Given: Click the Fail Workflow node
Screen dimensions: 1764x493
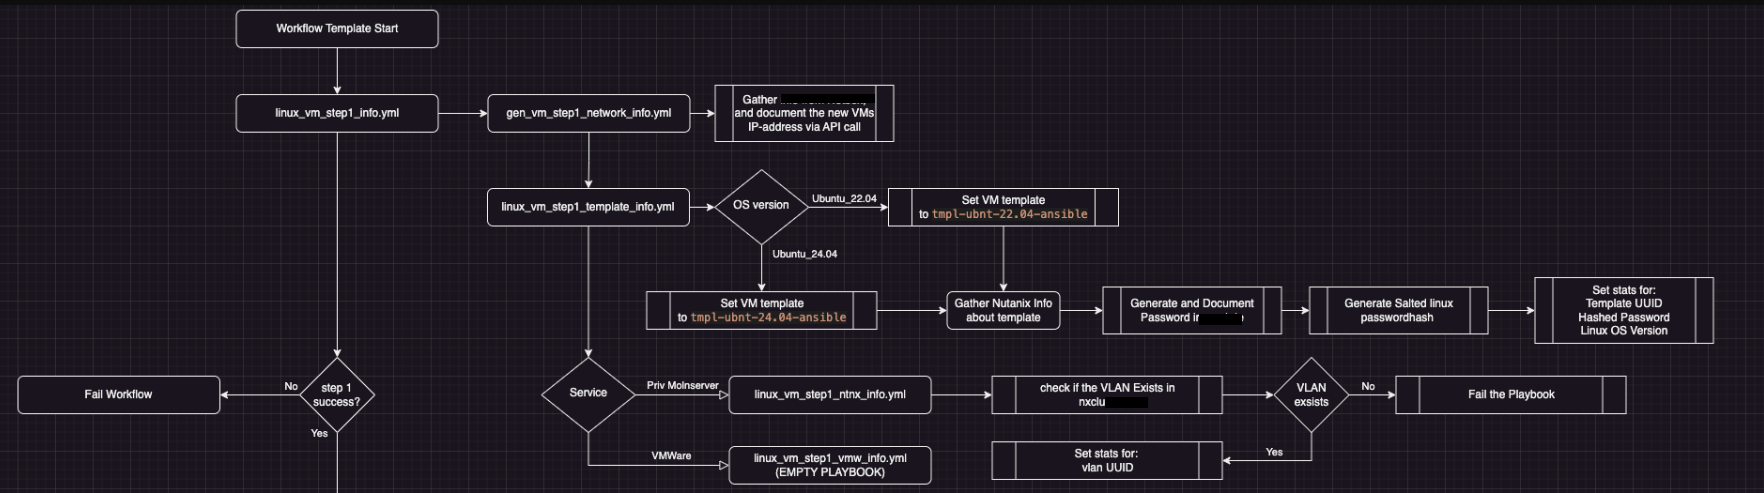Looking at the screenshot, I should [x=119, y=395].
